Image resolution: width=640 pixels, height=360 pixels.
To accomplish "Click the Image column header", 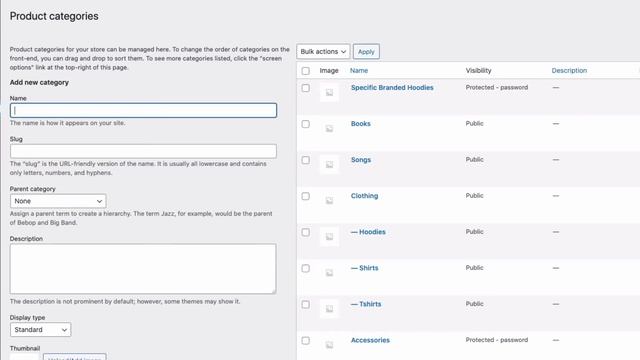I will pyautogui.click(x=329, y=70).
